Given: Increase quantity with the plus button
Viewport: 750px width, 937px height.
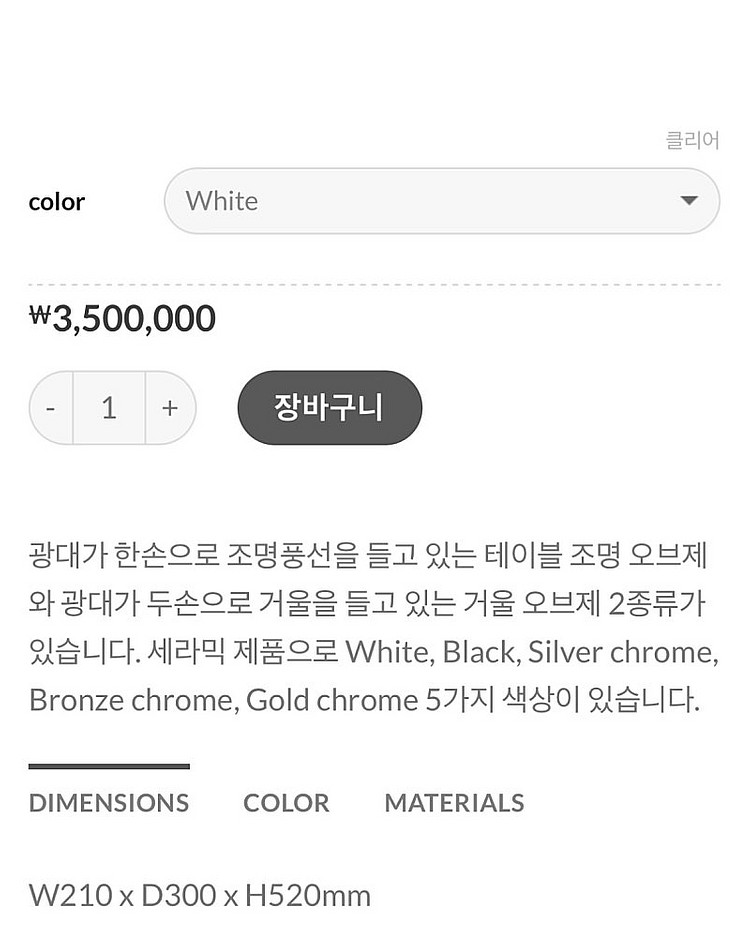Looking at the screenshot, I should (x=170, y=408).
